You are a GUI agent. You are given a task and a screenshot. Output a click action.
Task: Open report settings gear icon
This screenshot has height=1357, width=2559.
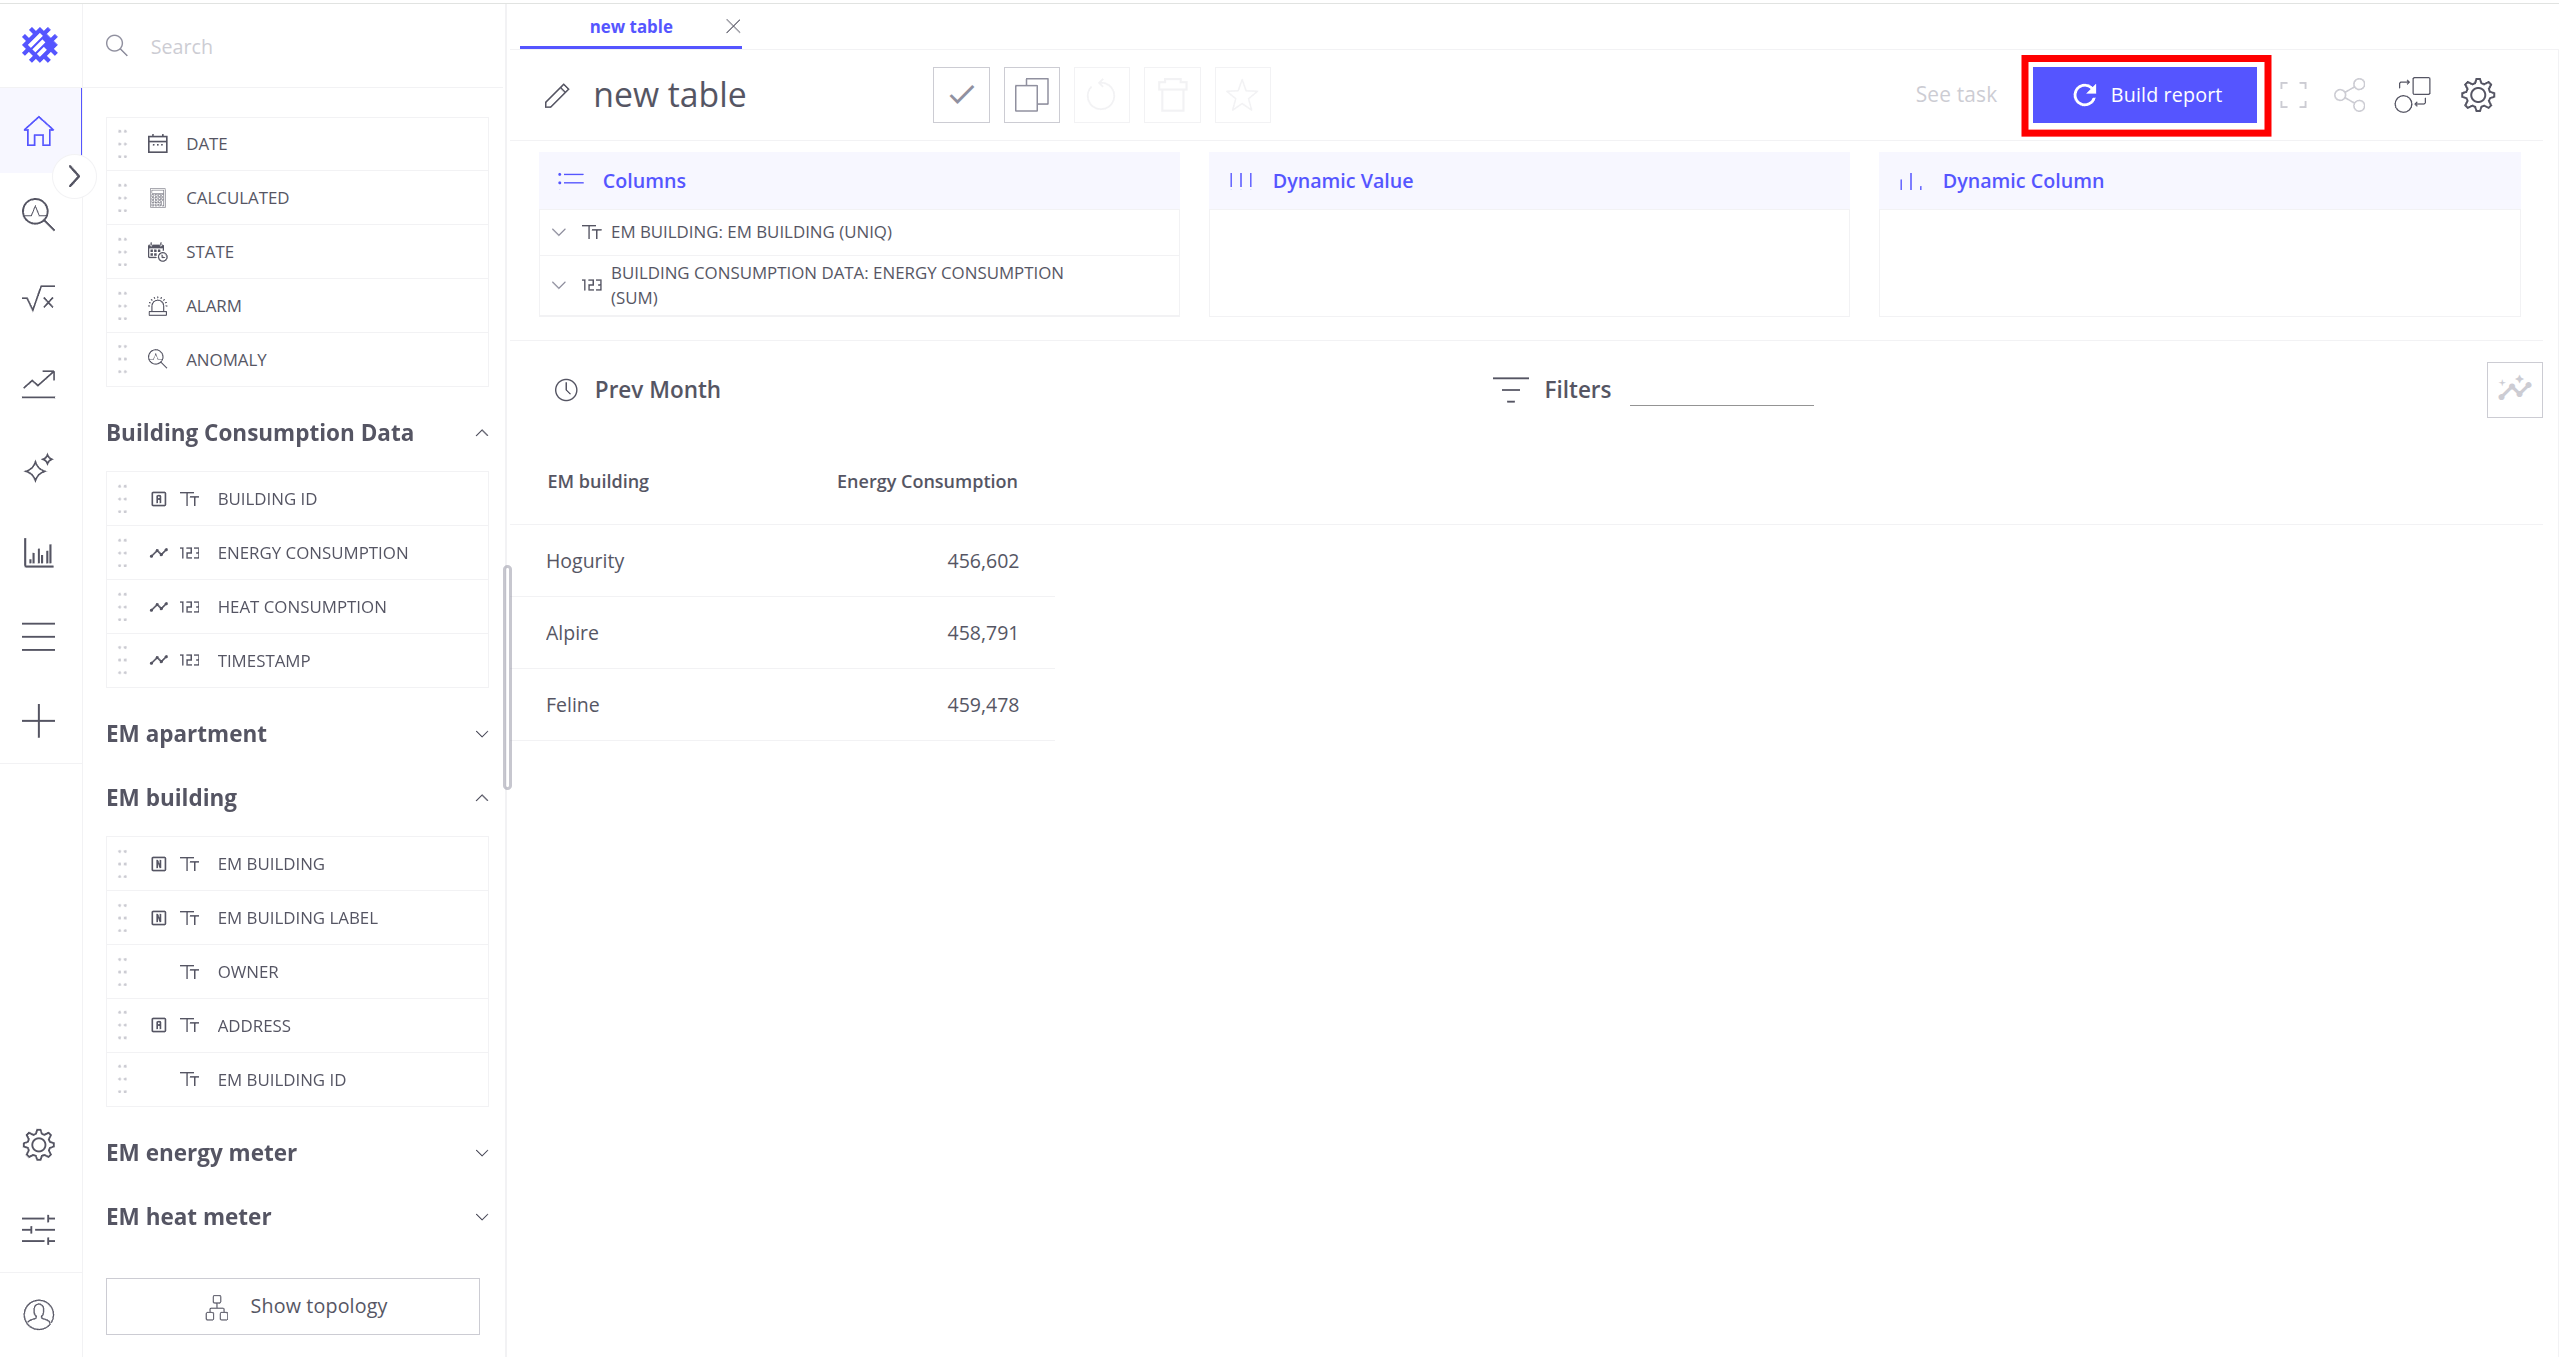click(2477, 96)
